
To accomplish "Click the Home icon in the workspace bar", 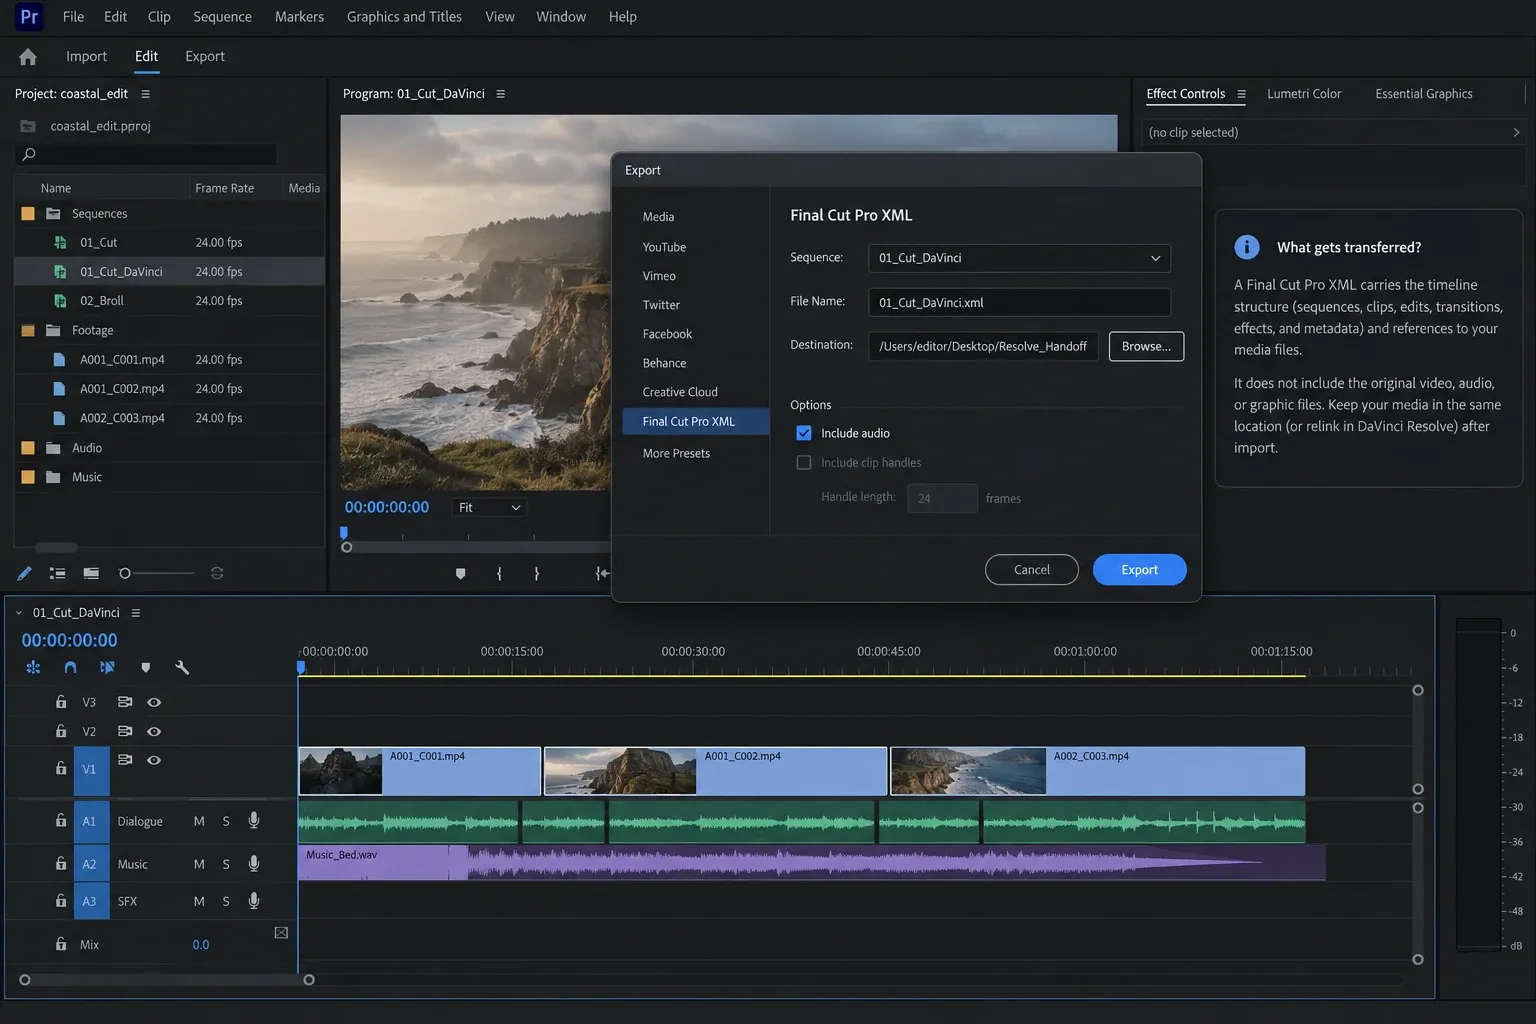I will tap(28, 57).
